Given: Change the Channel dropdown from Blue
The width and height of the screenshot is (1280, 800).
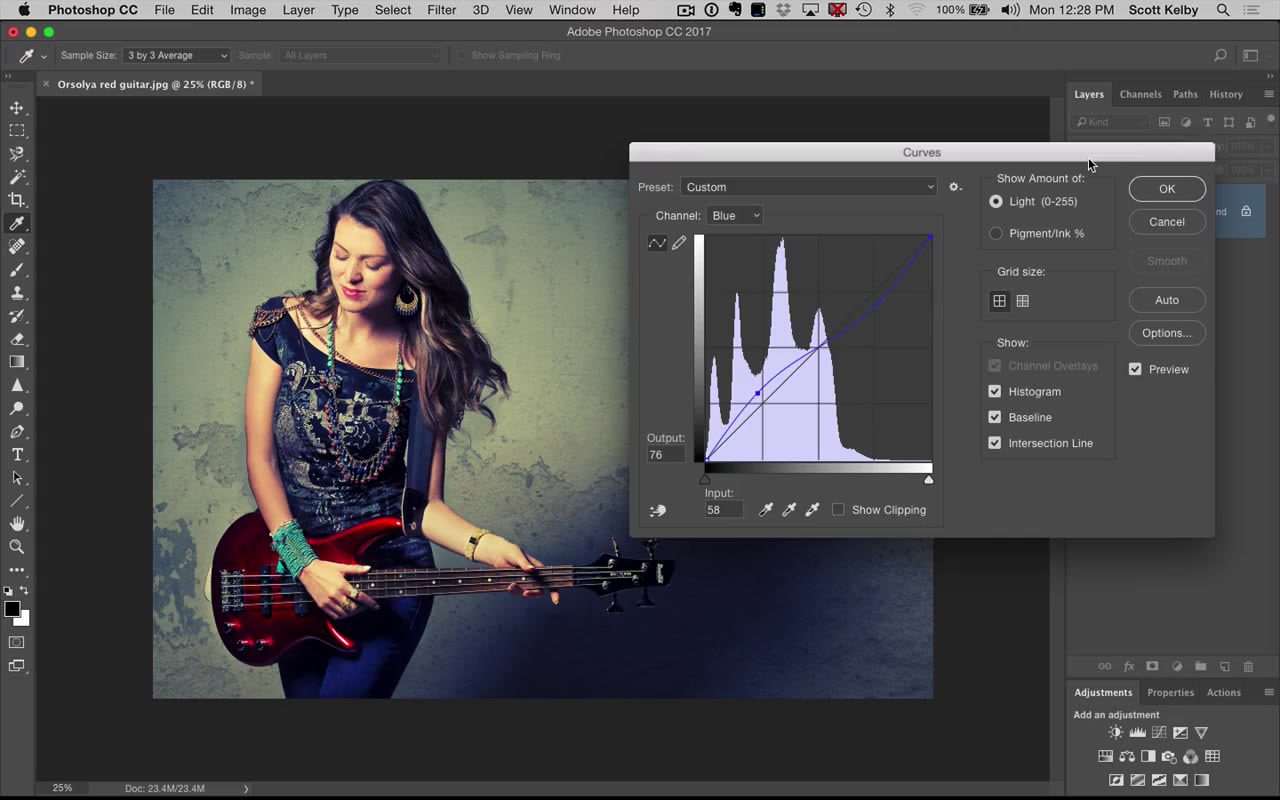Looking at the screenshot, I should pos(735,215).
